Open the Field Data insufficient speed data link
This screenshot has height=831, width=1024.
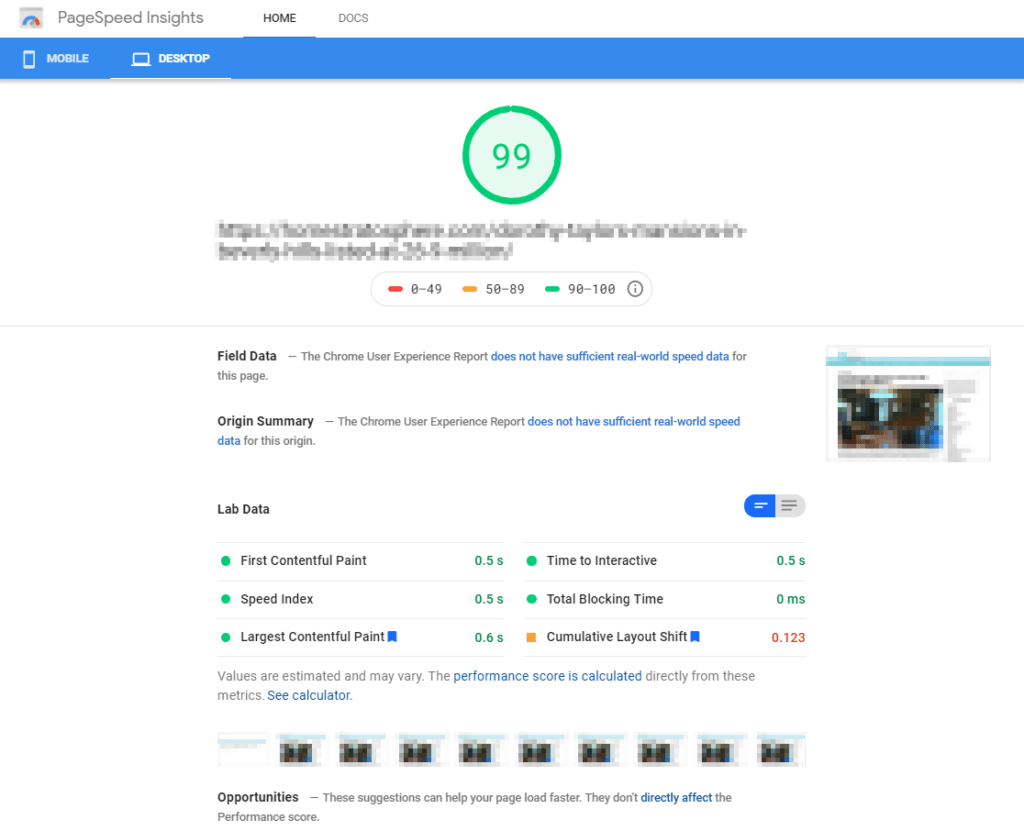(610, 357)
